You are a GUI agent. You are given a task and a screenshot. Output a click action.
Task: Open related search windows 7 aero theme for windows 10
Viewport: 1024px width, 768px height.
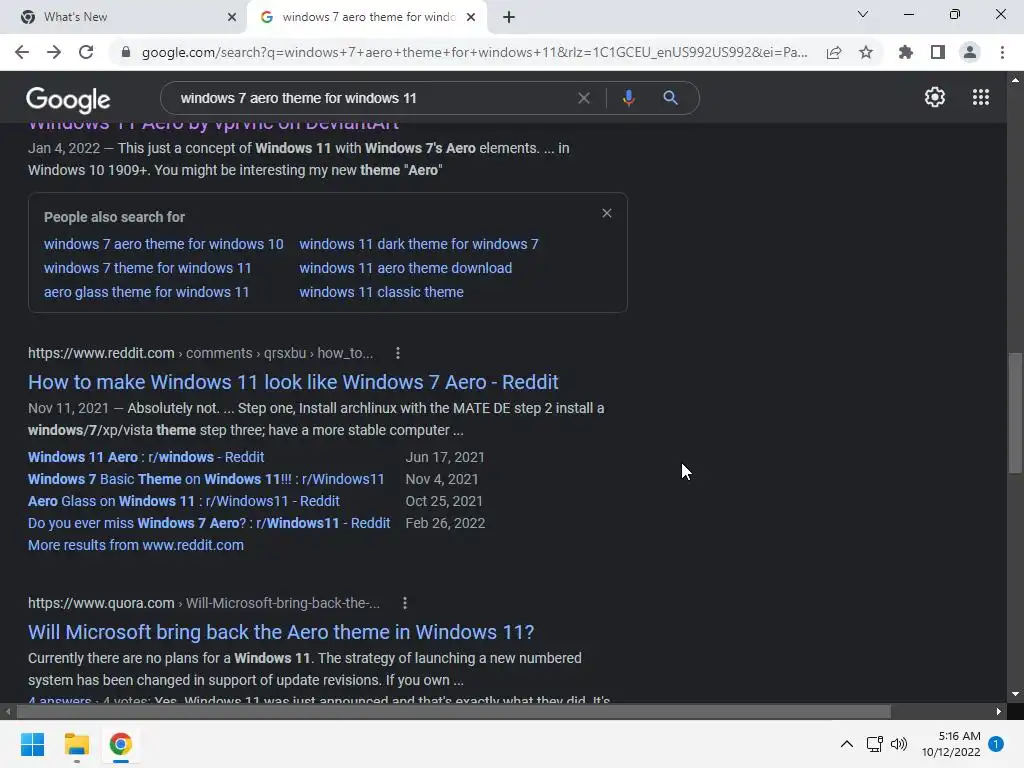pyautogui.click(x=163, y=244)
